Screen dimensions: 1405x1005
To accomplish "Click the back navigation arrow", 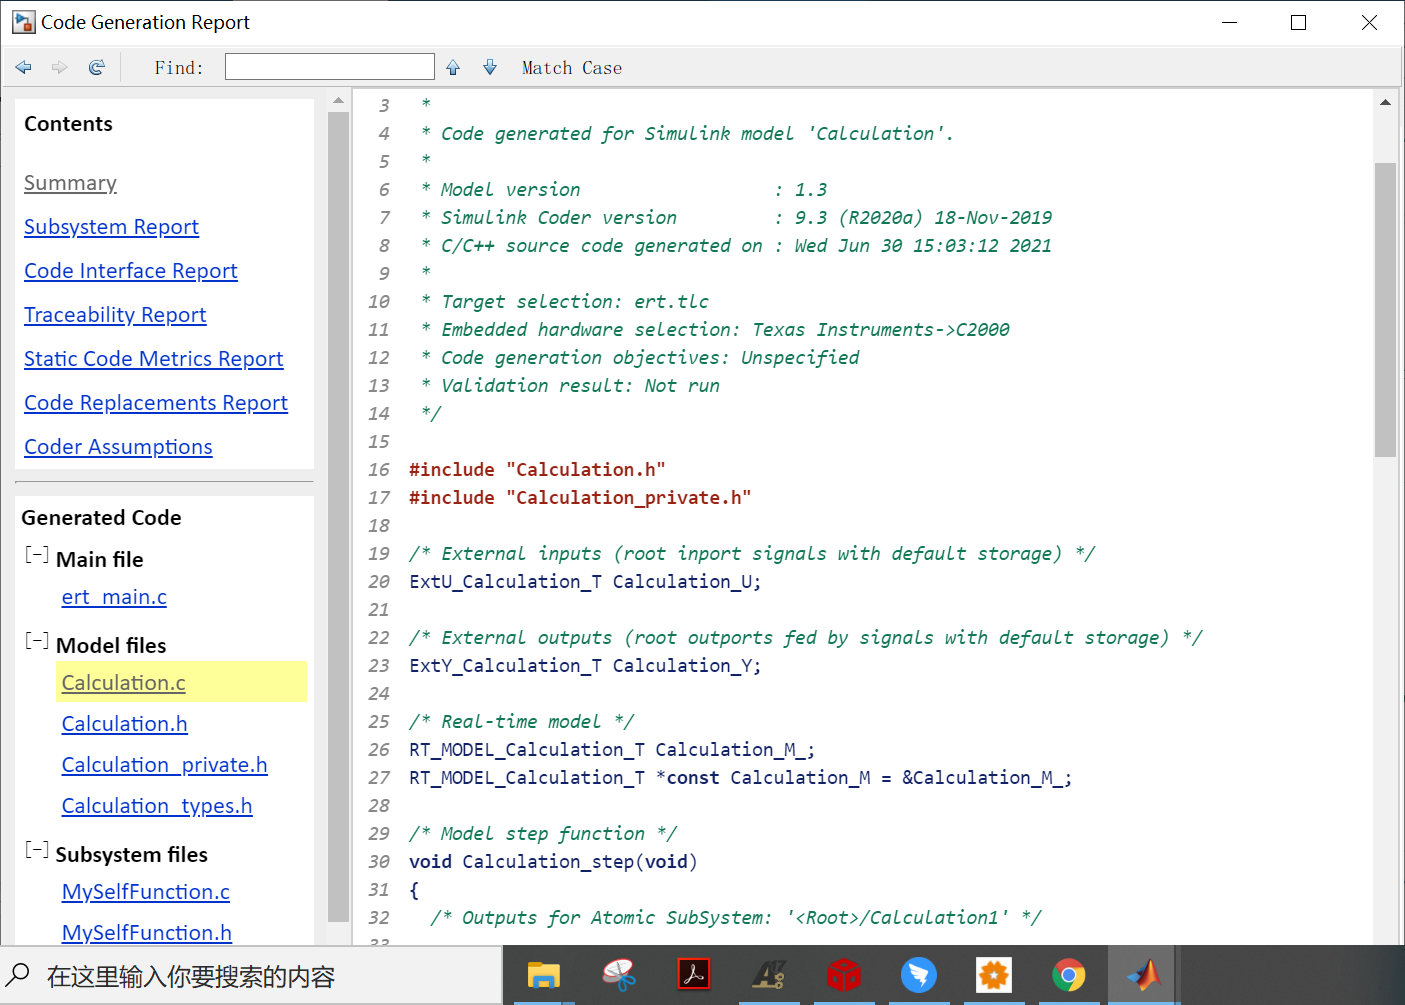I will pyautogui.click(x=23, y=67).
